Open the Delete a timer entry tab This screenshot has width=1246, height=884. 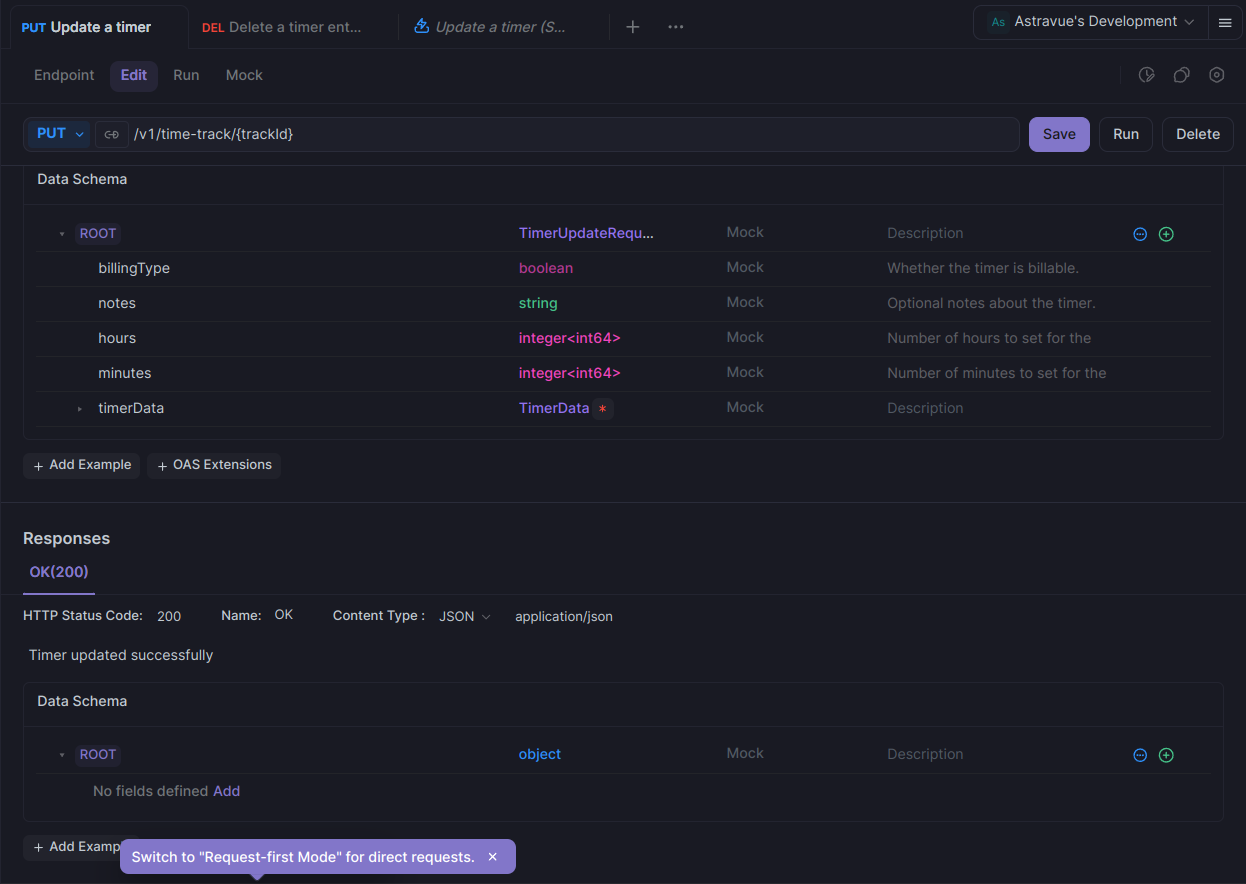[x=282, y=27]
